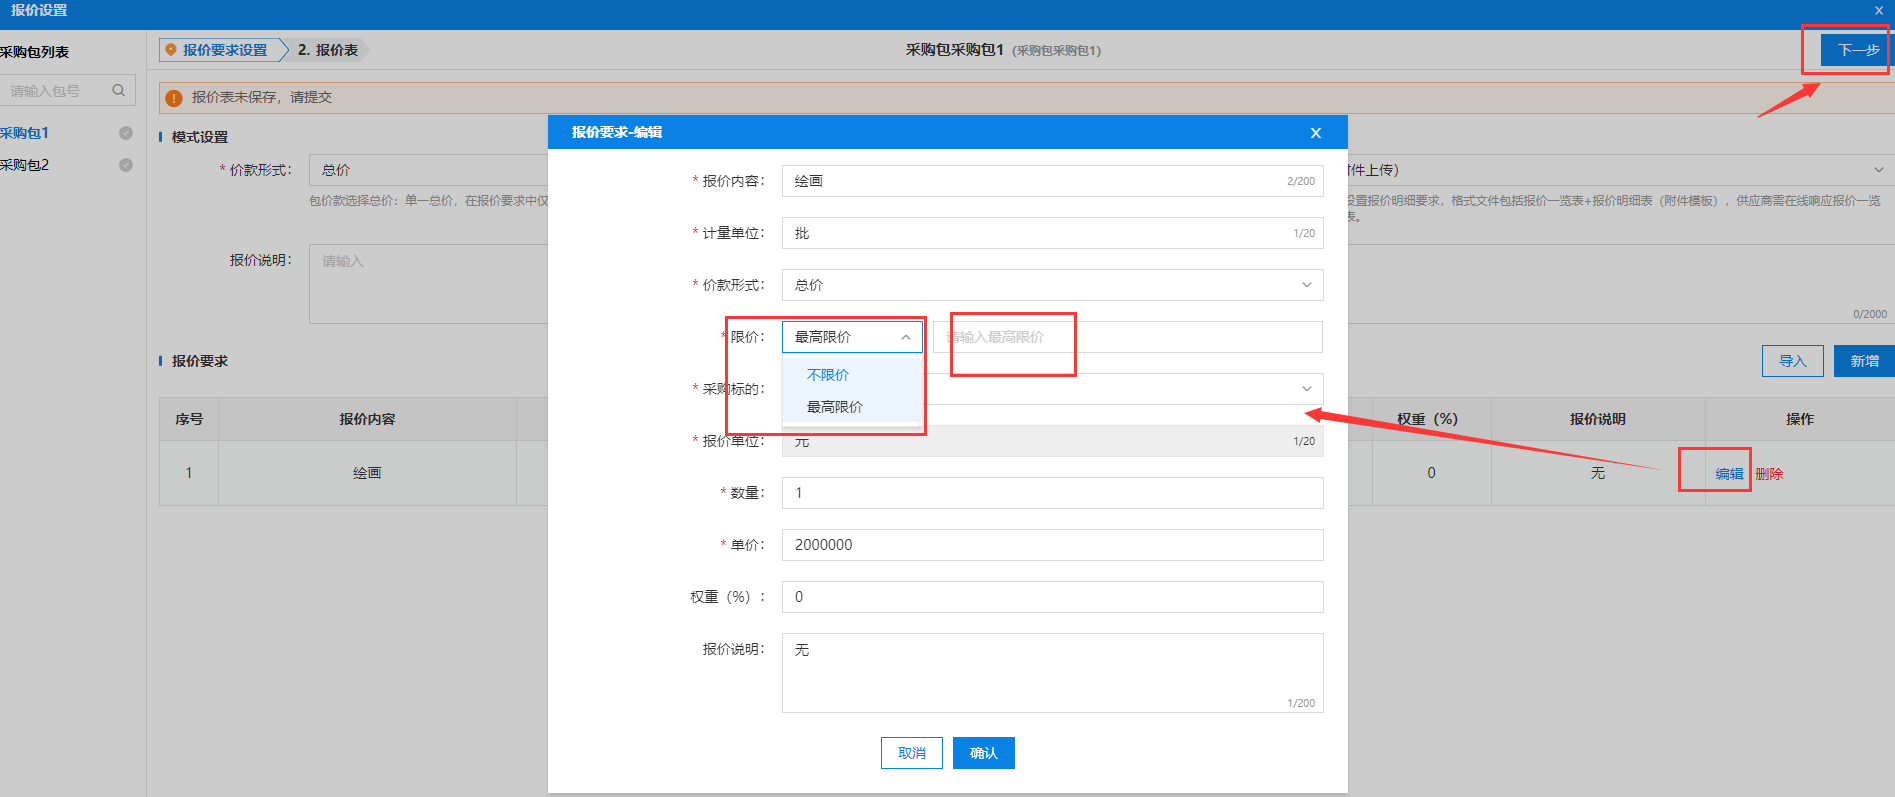Click the 序号 column header
This screenshot has width=1895, height=797.
coord(189,419)
